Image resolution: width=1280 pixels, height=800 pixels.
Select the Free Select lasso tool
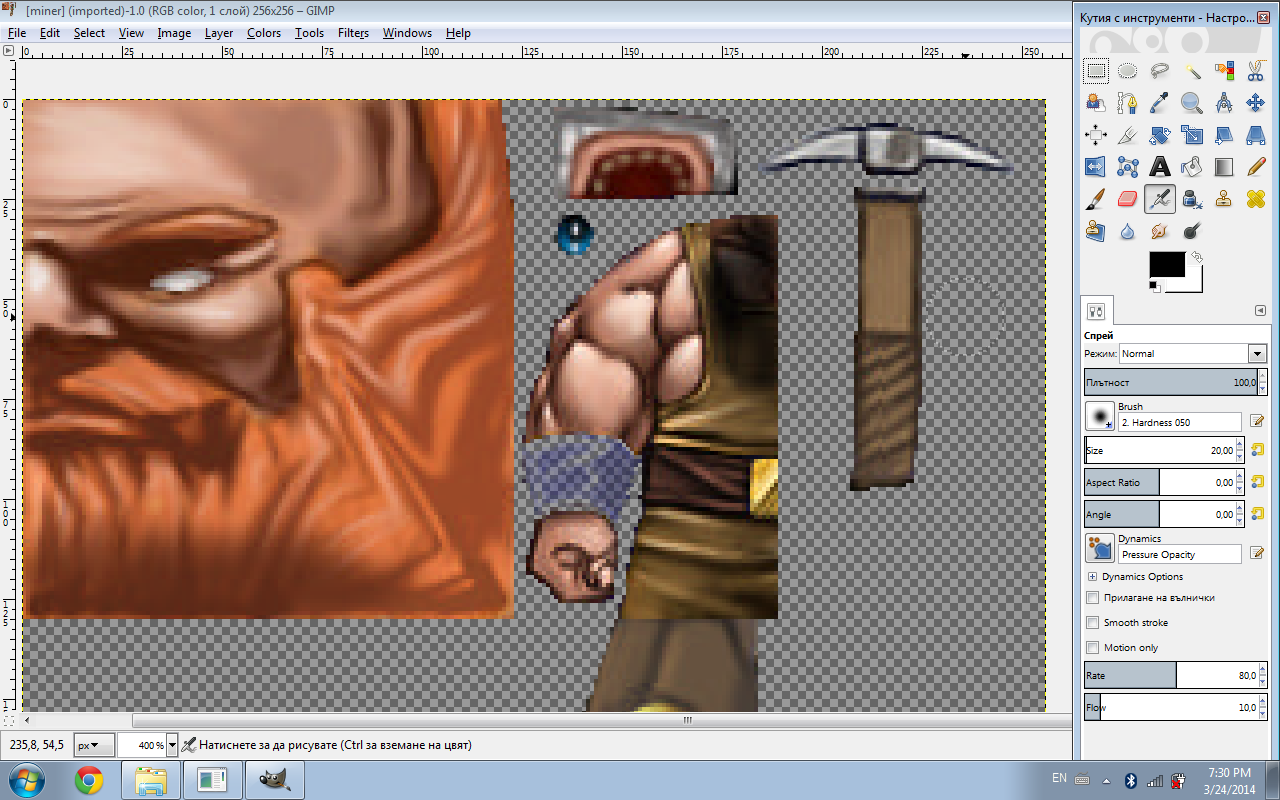point(1160,71)
